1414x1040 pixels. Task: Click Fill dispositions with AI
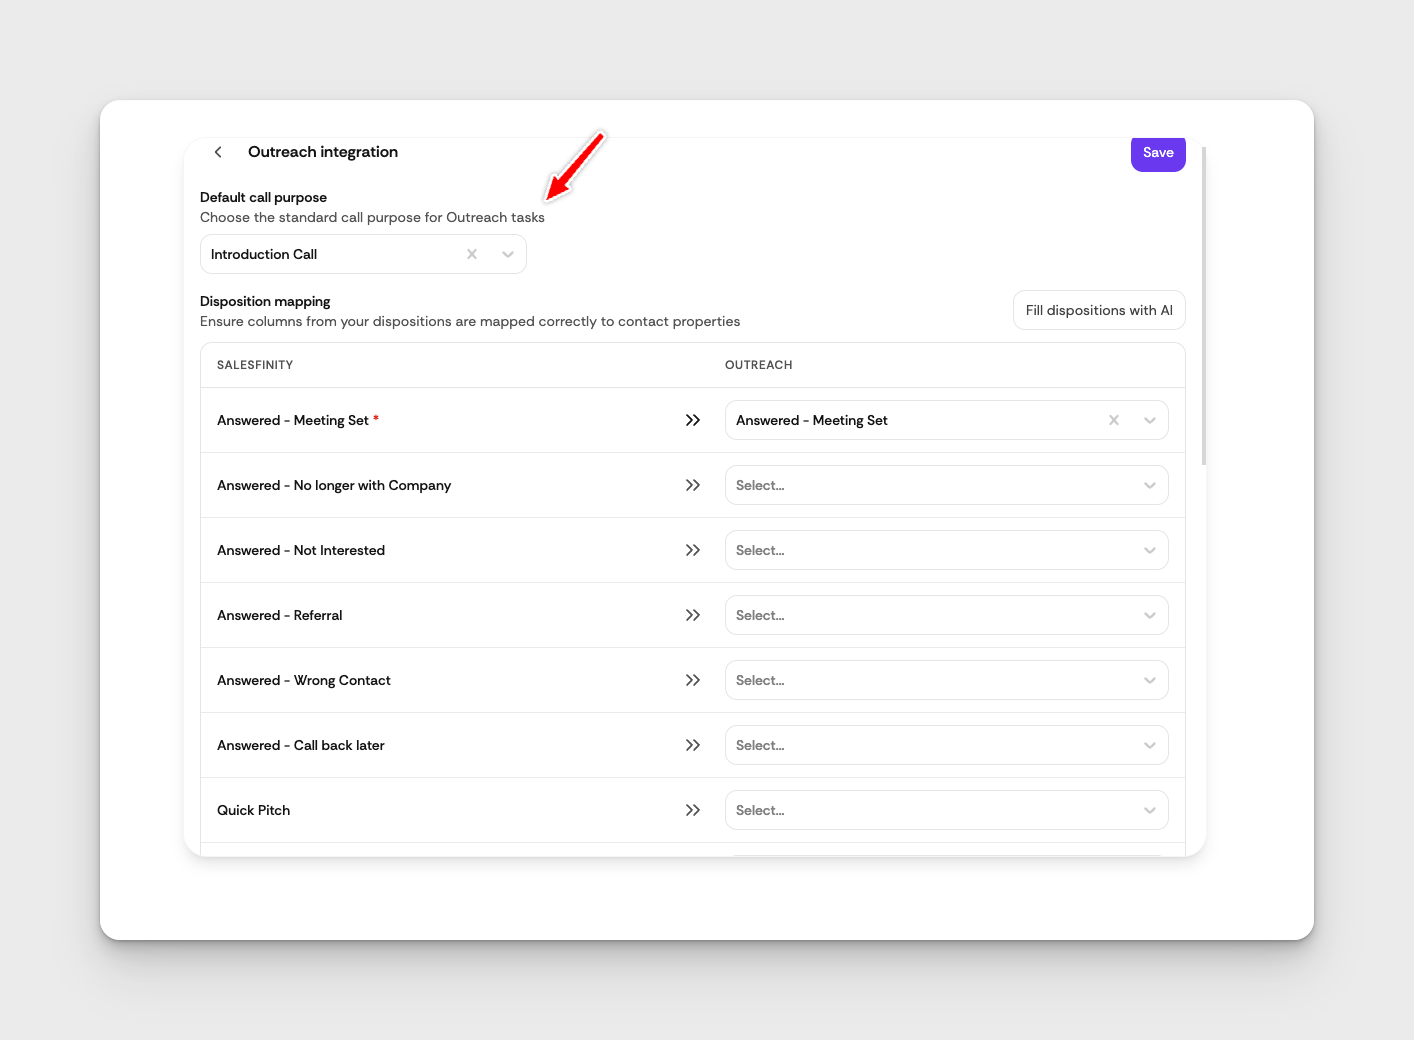(1099, 310)
